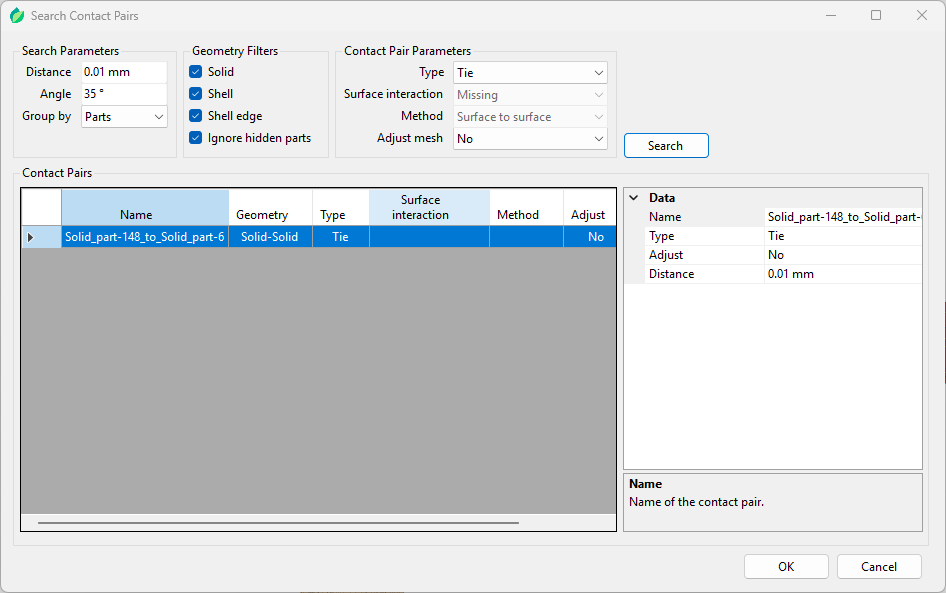Screen dimensions: 946x593
Task: Confirm with the OK button
Action: tap(786, 567)
